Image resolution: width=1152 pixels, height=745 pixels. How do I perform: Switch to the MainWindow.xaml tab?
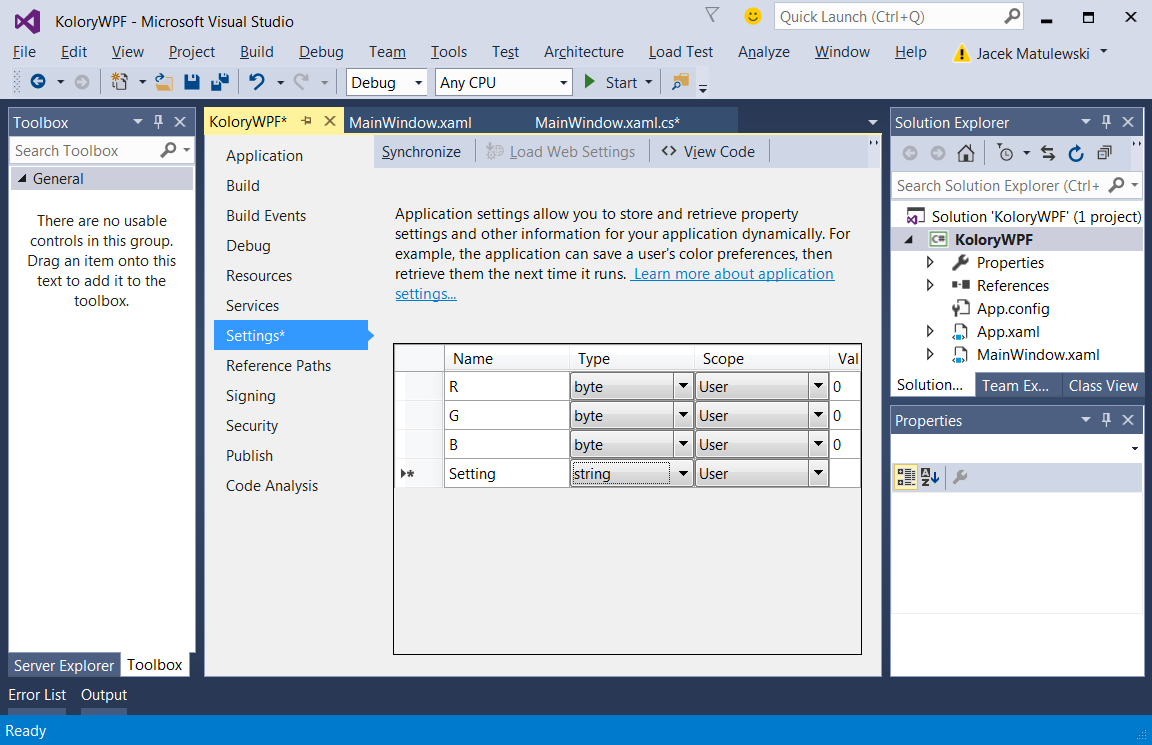(x=410, y=123)
